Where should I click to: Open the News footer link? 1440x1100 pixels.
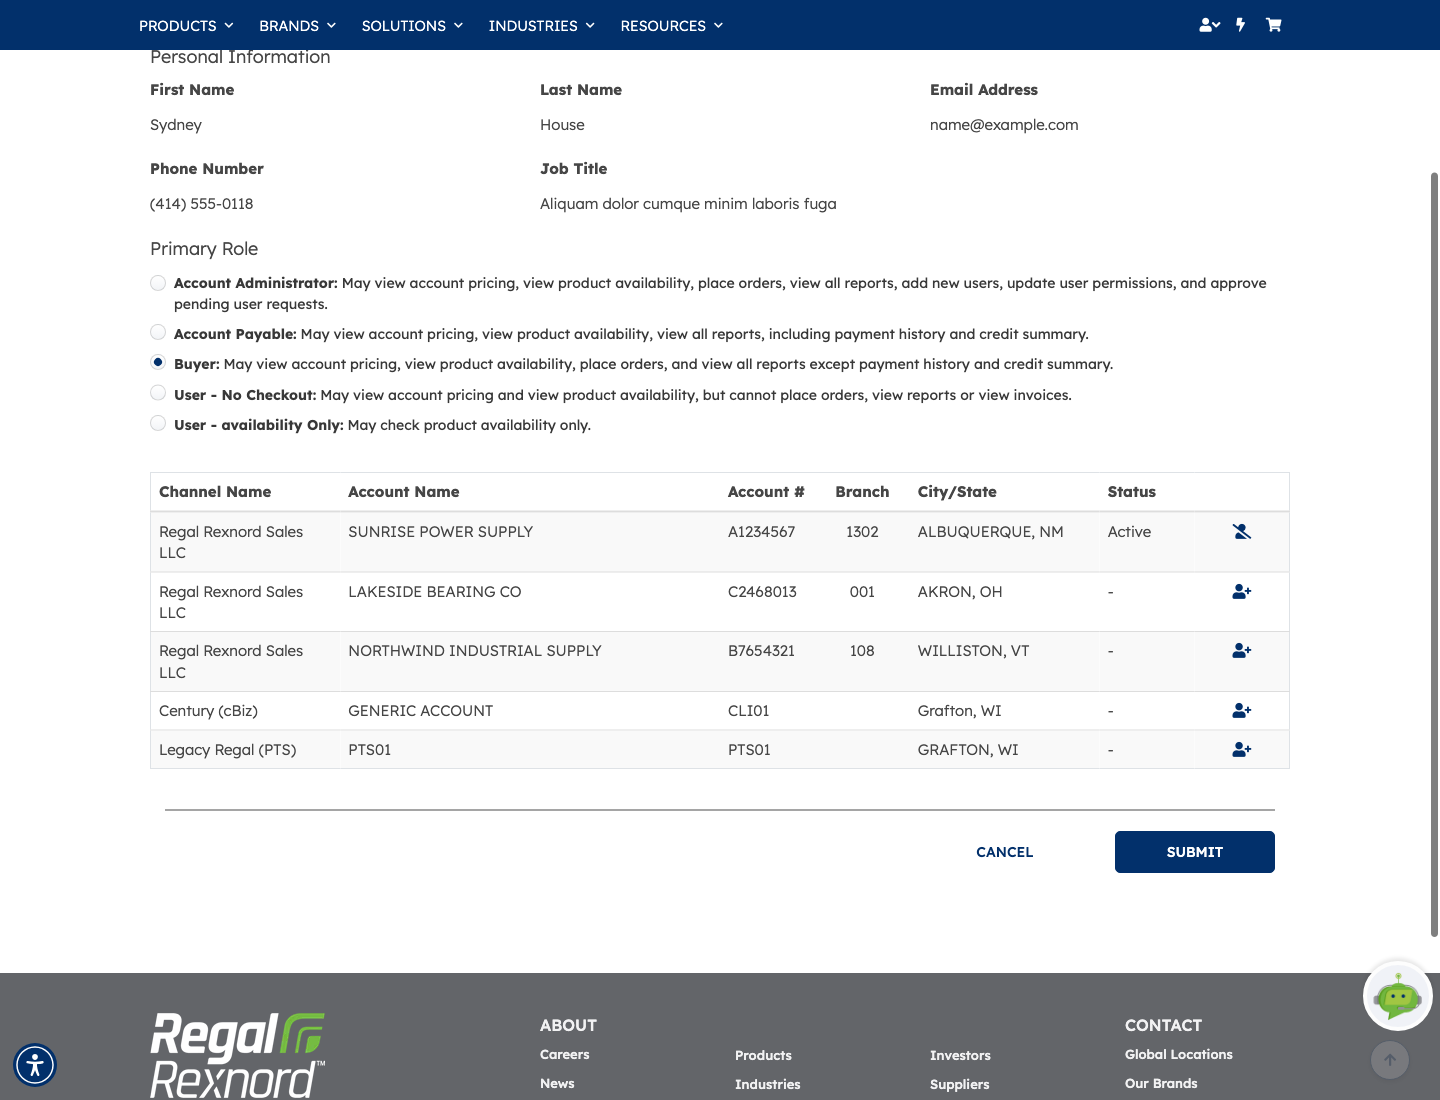click(557, 1084)
